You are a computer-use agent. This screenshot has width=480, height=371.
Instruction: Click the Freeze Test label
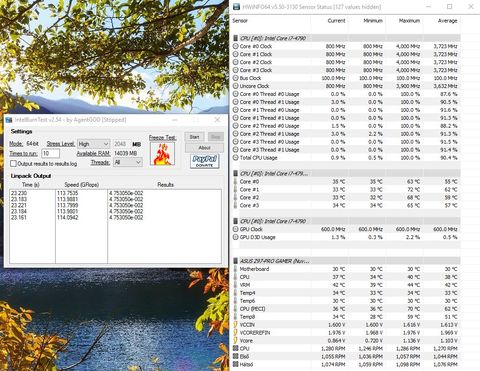(x=162, y=138)
